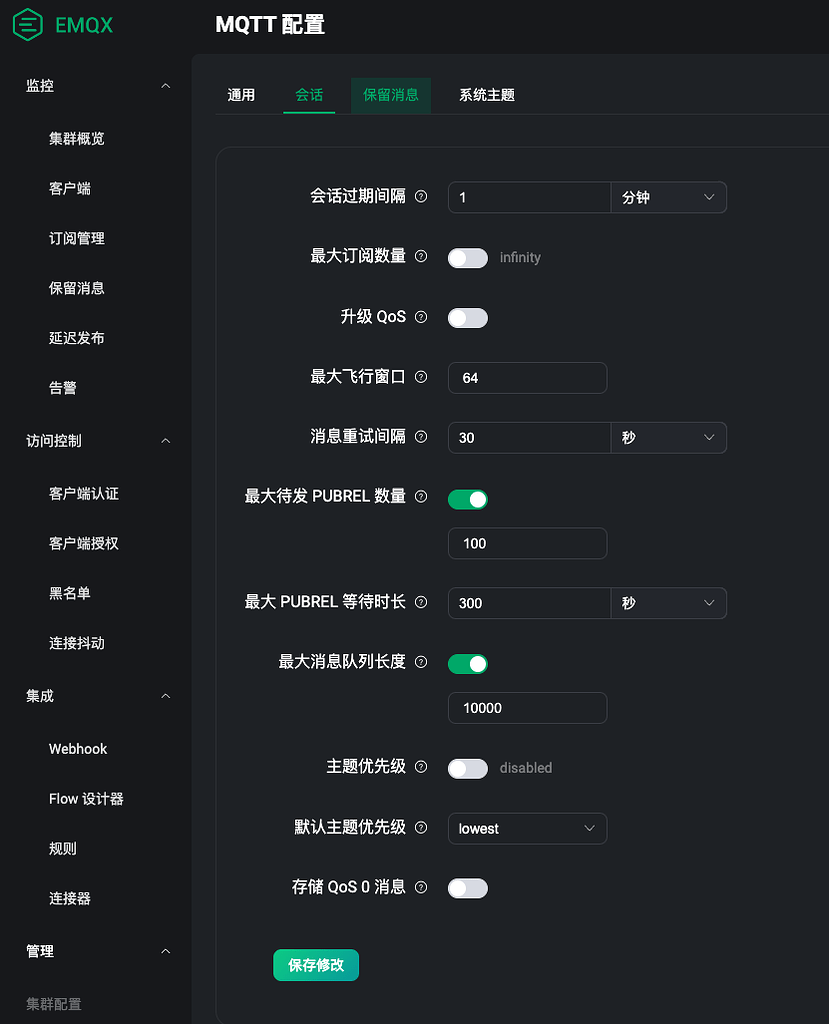829x1024 pixels.
Task: Click the 消息重试间隔 help icon
Action: tap(420, 437)
